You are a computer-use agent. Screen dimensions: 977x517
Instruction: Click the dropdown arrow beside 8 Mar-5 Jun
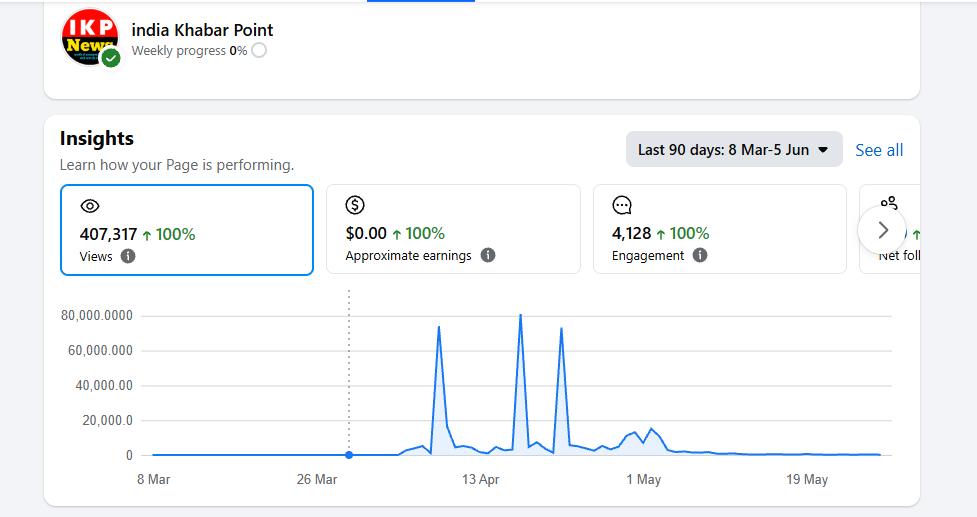pyautogui.click(x=823, y=150)
